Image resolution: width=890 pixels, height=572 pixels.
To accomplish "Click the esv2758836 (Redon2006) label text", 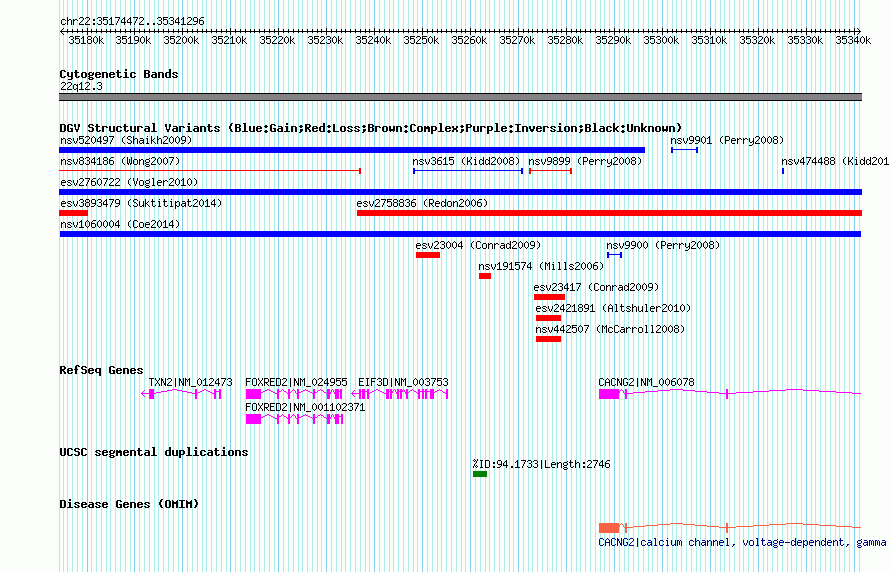I will click(x=422, y=203).
